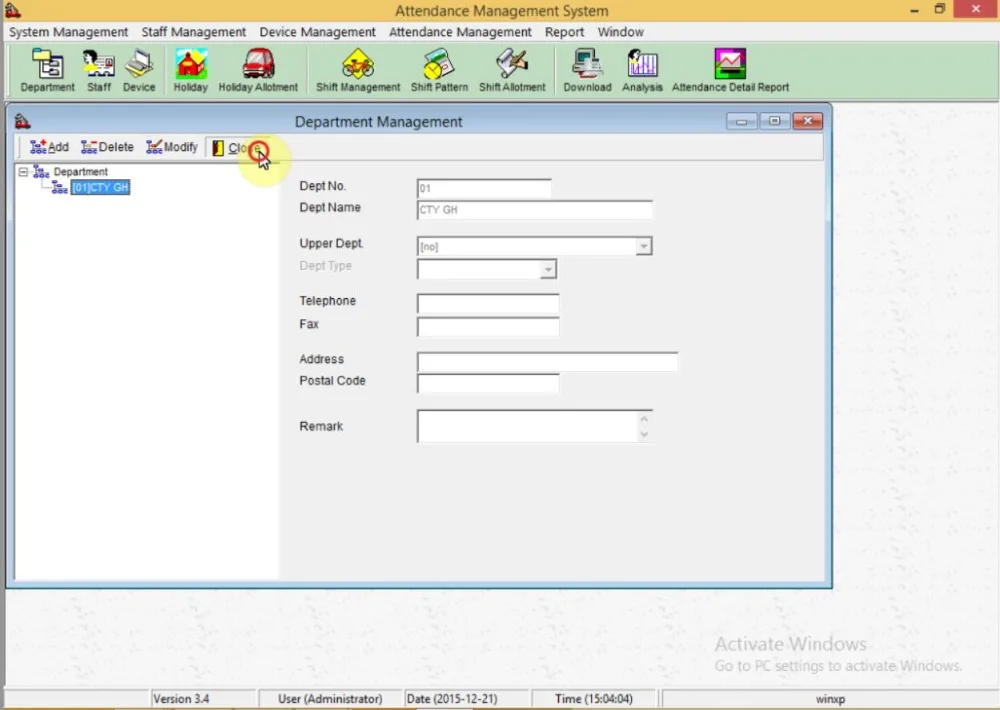Click the Upper Dept. label
The image size is (1000, 710).
point(331,244)
